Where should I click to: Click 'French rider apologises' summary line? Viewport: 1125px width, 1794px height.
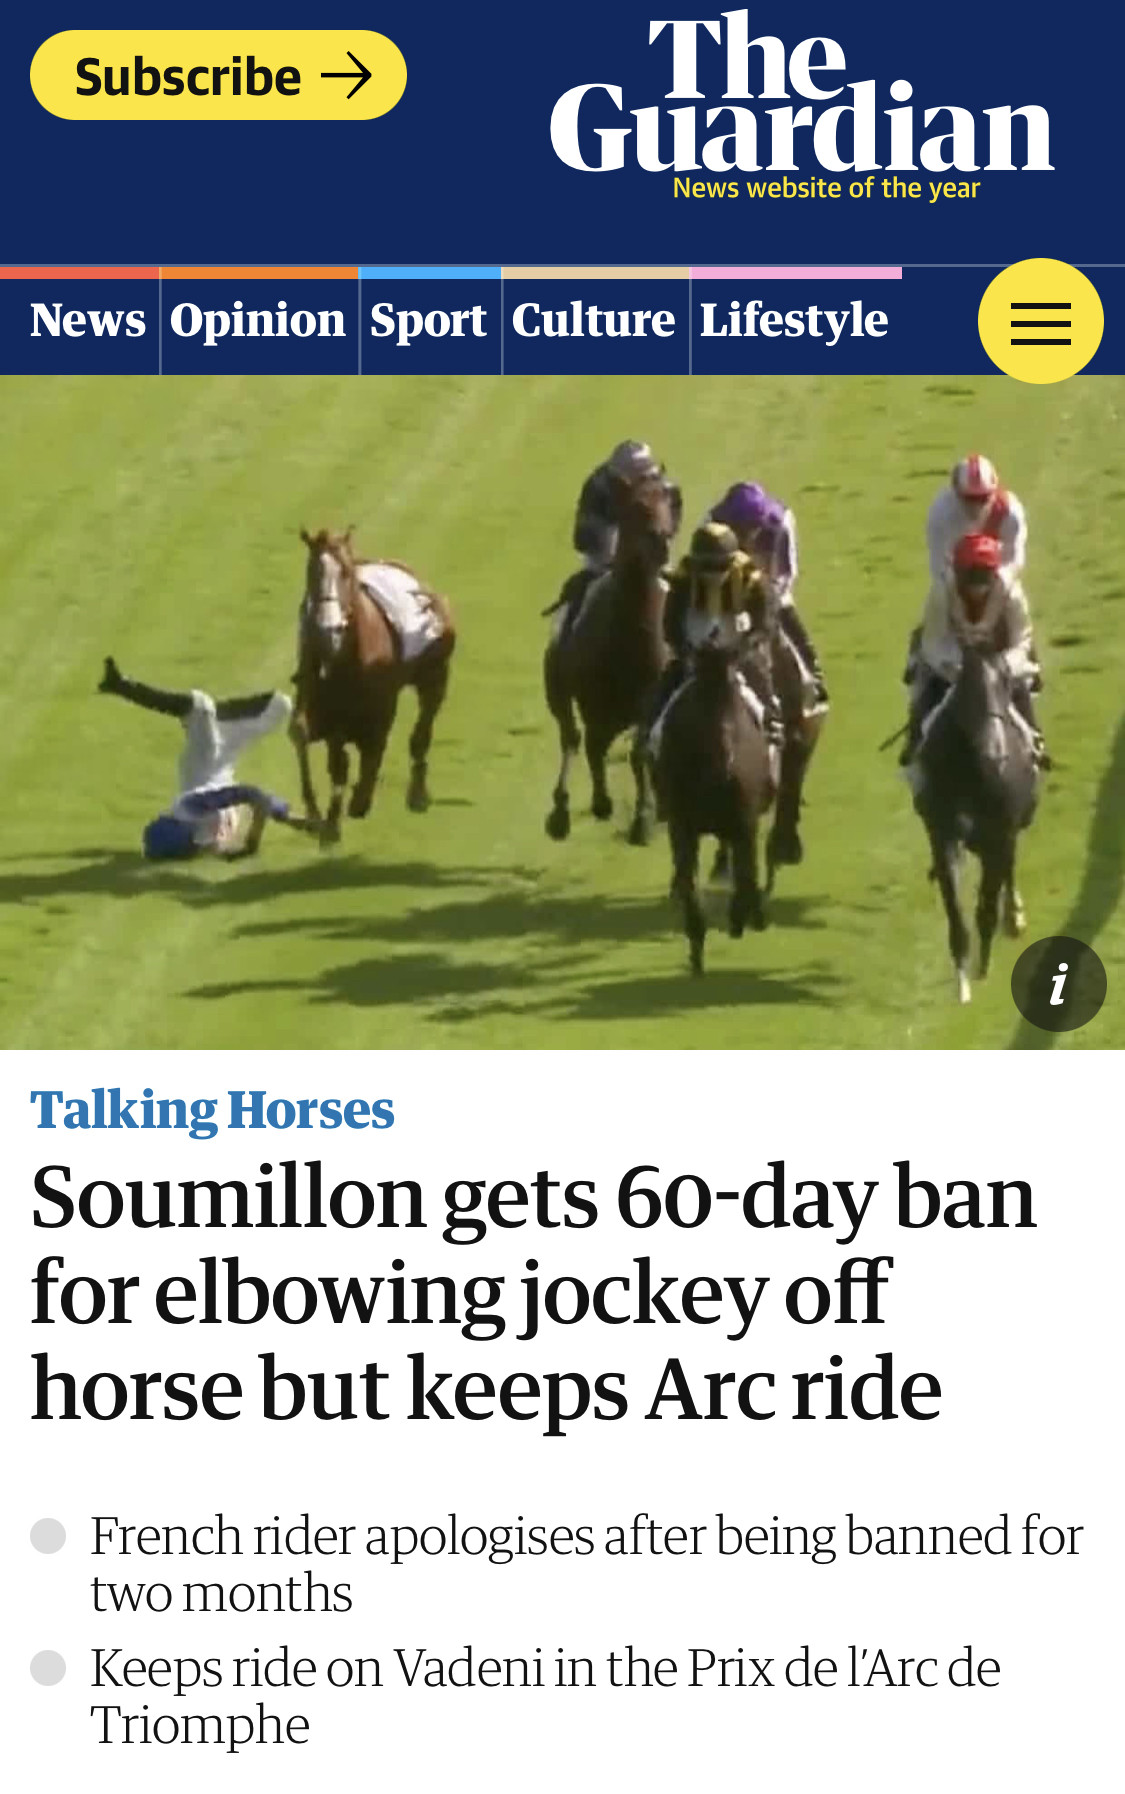pyautogui.click(x=587, y=1564)
